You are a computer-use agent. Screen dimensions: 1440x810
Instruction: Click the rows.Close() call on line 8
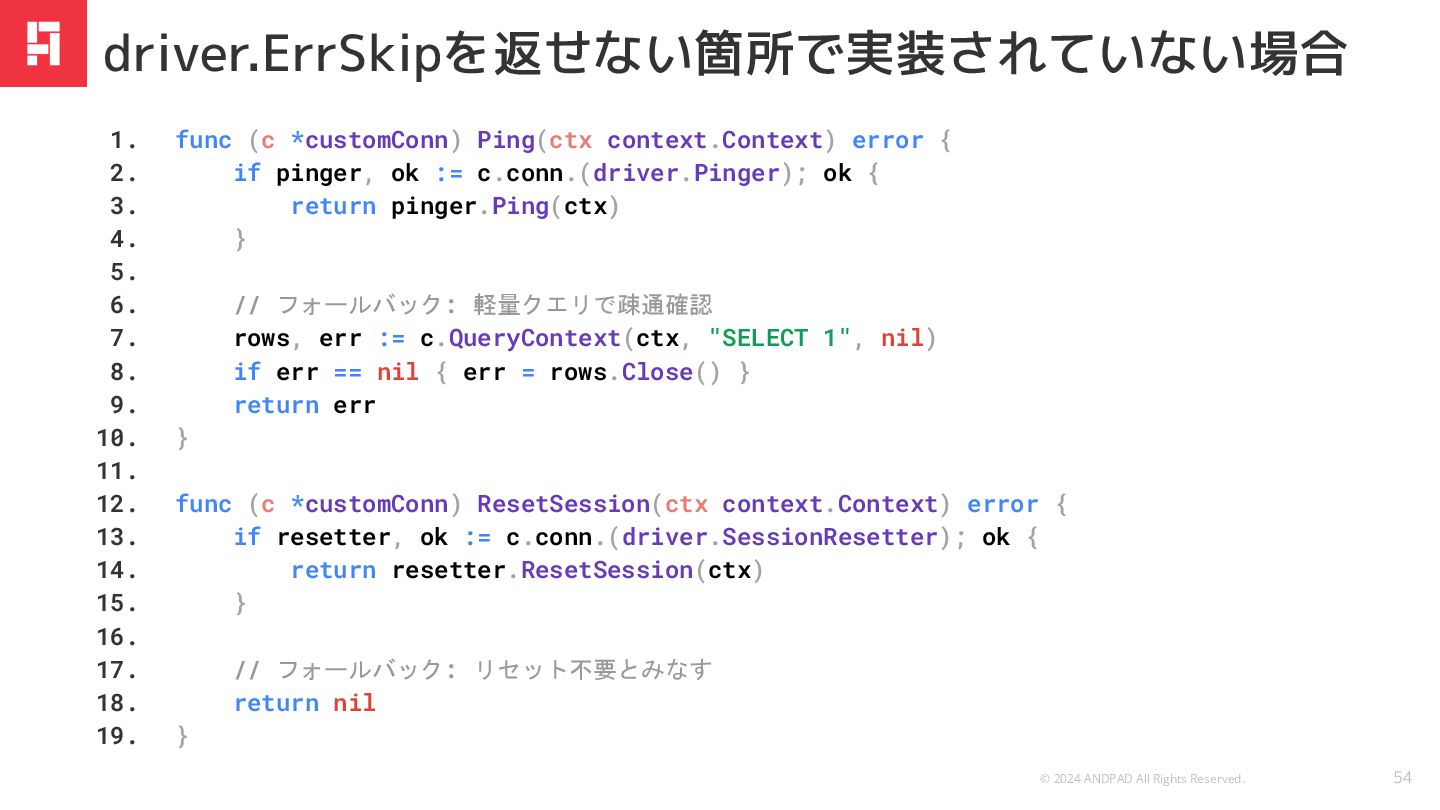(x=635, y=372)
